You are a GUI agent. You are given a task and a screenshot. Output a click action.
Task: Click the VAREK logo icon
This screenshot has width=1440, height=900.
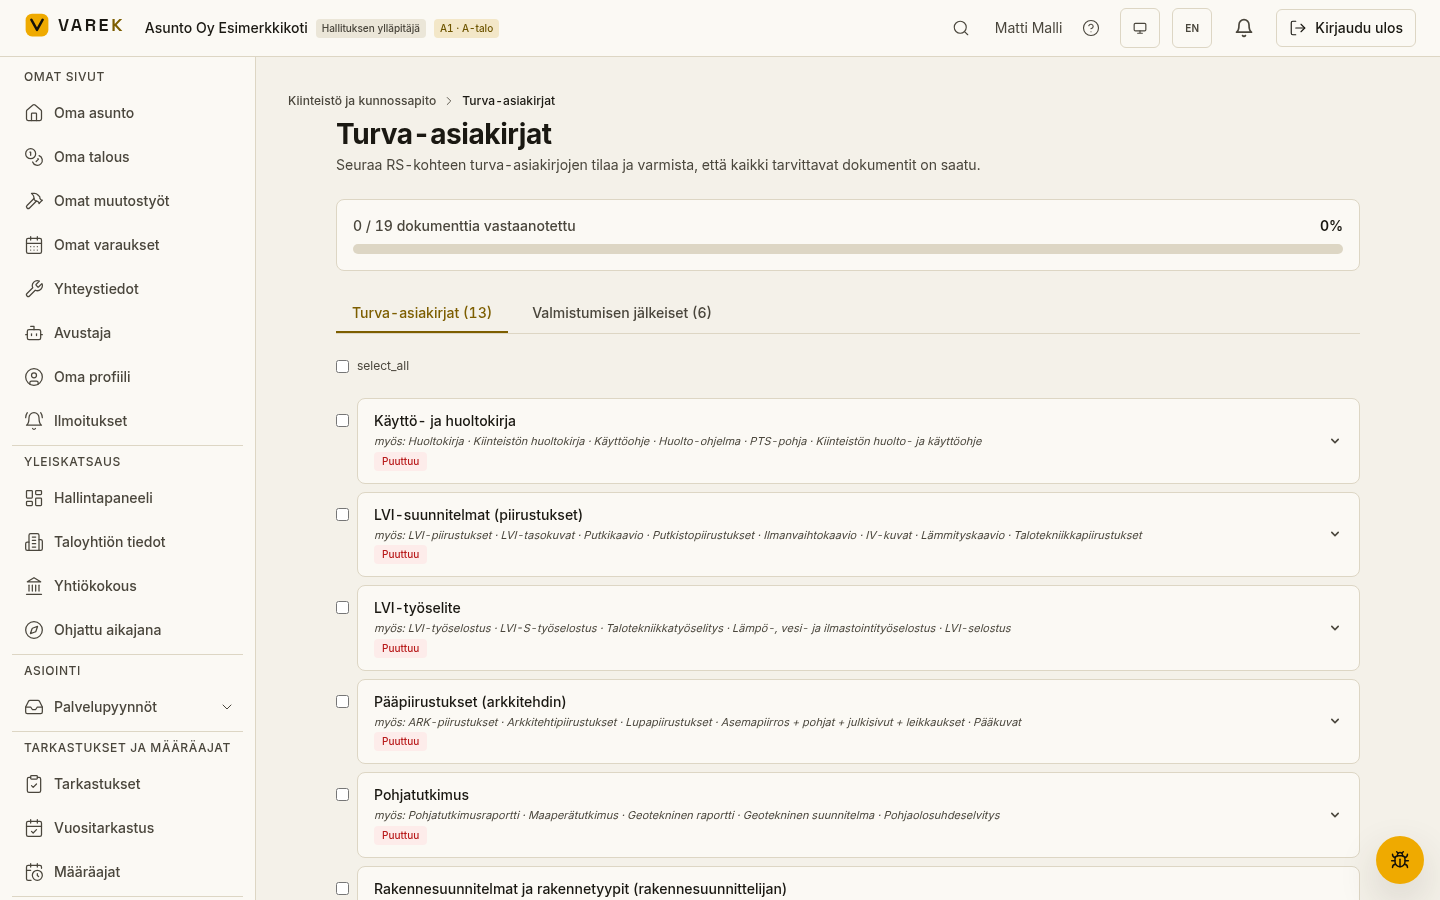(37, 25)
